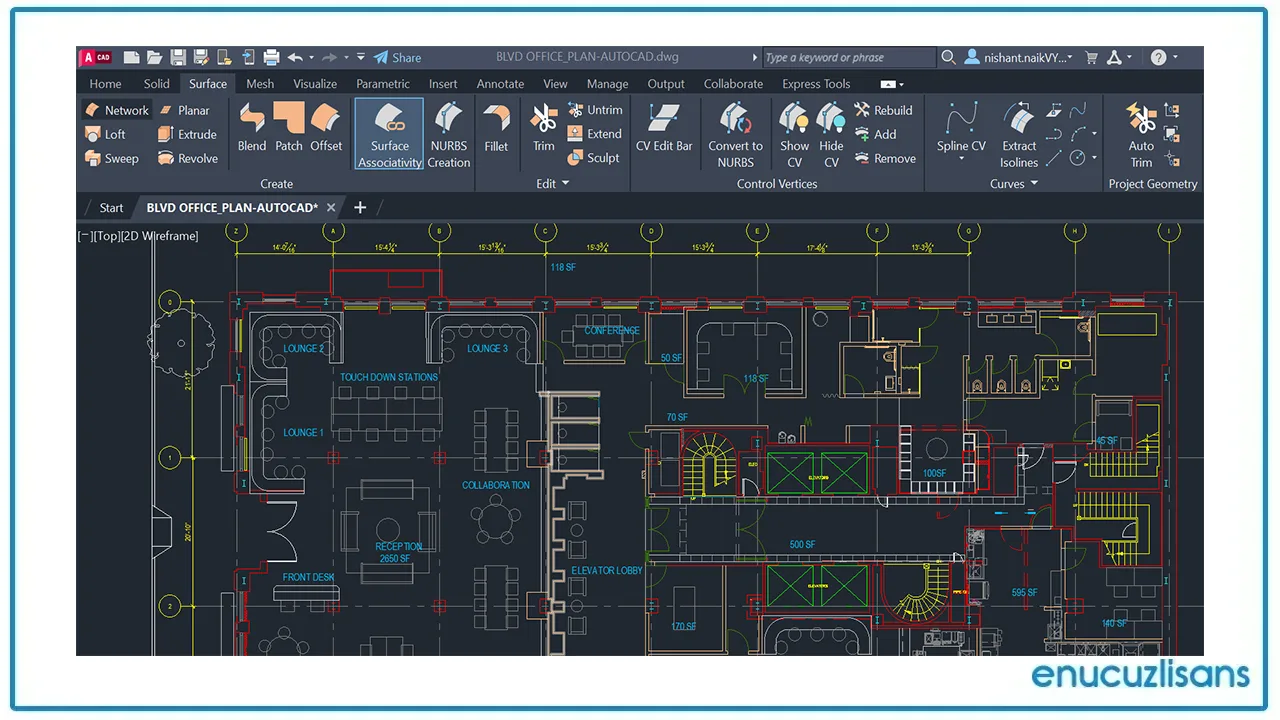Click the Autodesk App Store cart icon
The image size is (1280, 720).
[1091, 58]
